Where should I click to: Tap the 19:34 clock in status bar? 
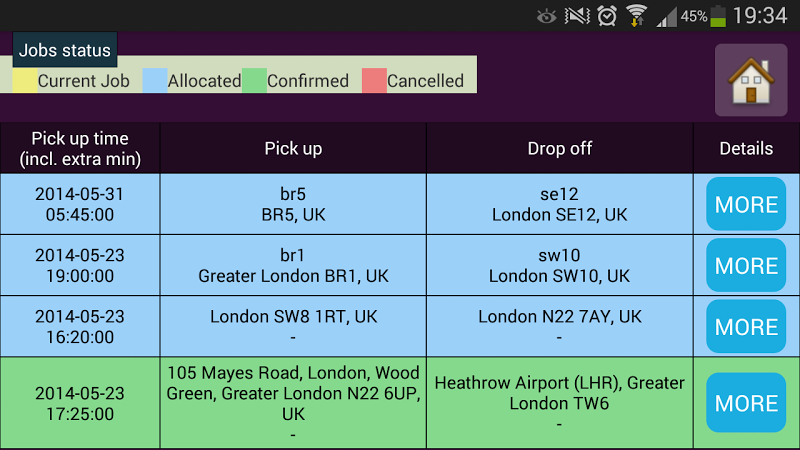[760, 16]
